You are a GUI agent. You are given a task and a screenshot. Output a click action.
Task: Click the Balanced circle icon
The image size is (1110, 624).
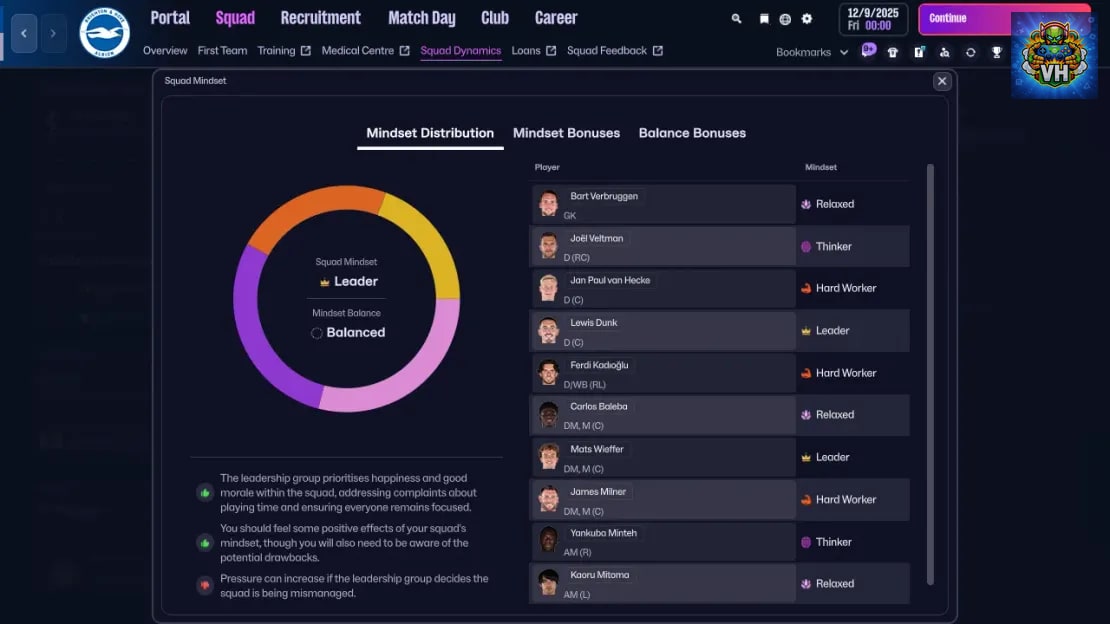(316, 333)
